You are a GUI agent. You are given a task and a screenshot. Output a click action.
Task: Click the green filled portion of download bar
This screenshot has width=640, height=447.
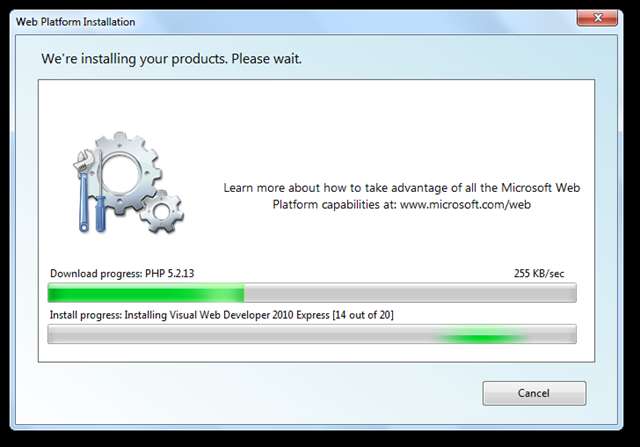[x=146, y=293]
